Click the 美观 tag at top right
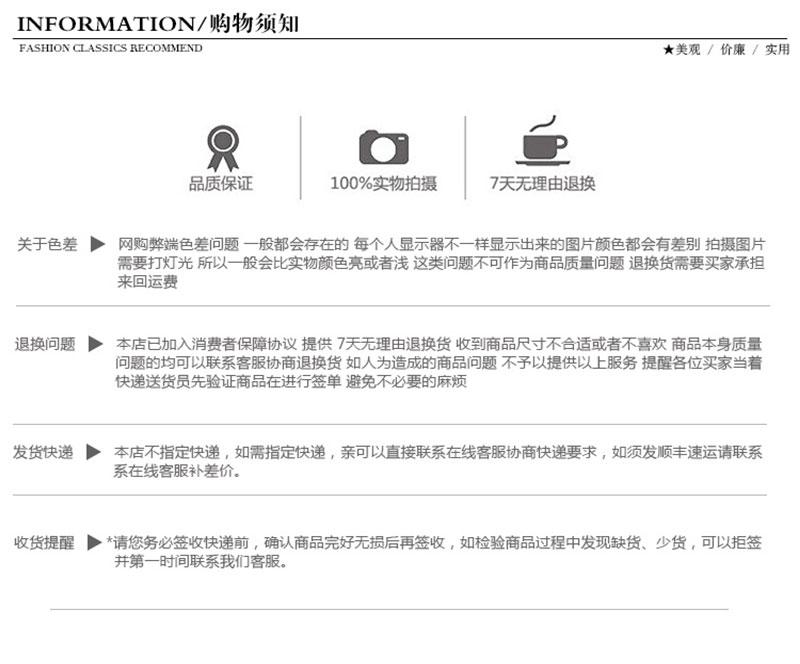The width and height of the screenshot is (800, 664). (687, 50)
